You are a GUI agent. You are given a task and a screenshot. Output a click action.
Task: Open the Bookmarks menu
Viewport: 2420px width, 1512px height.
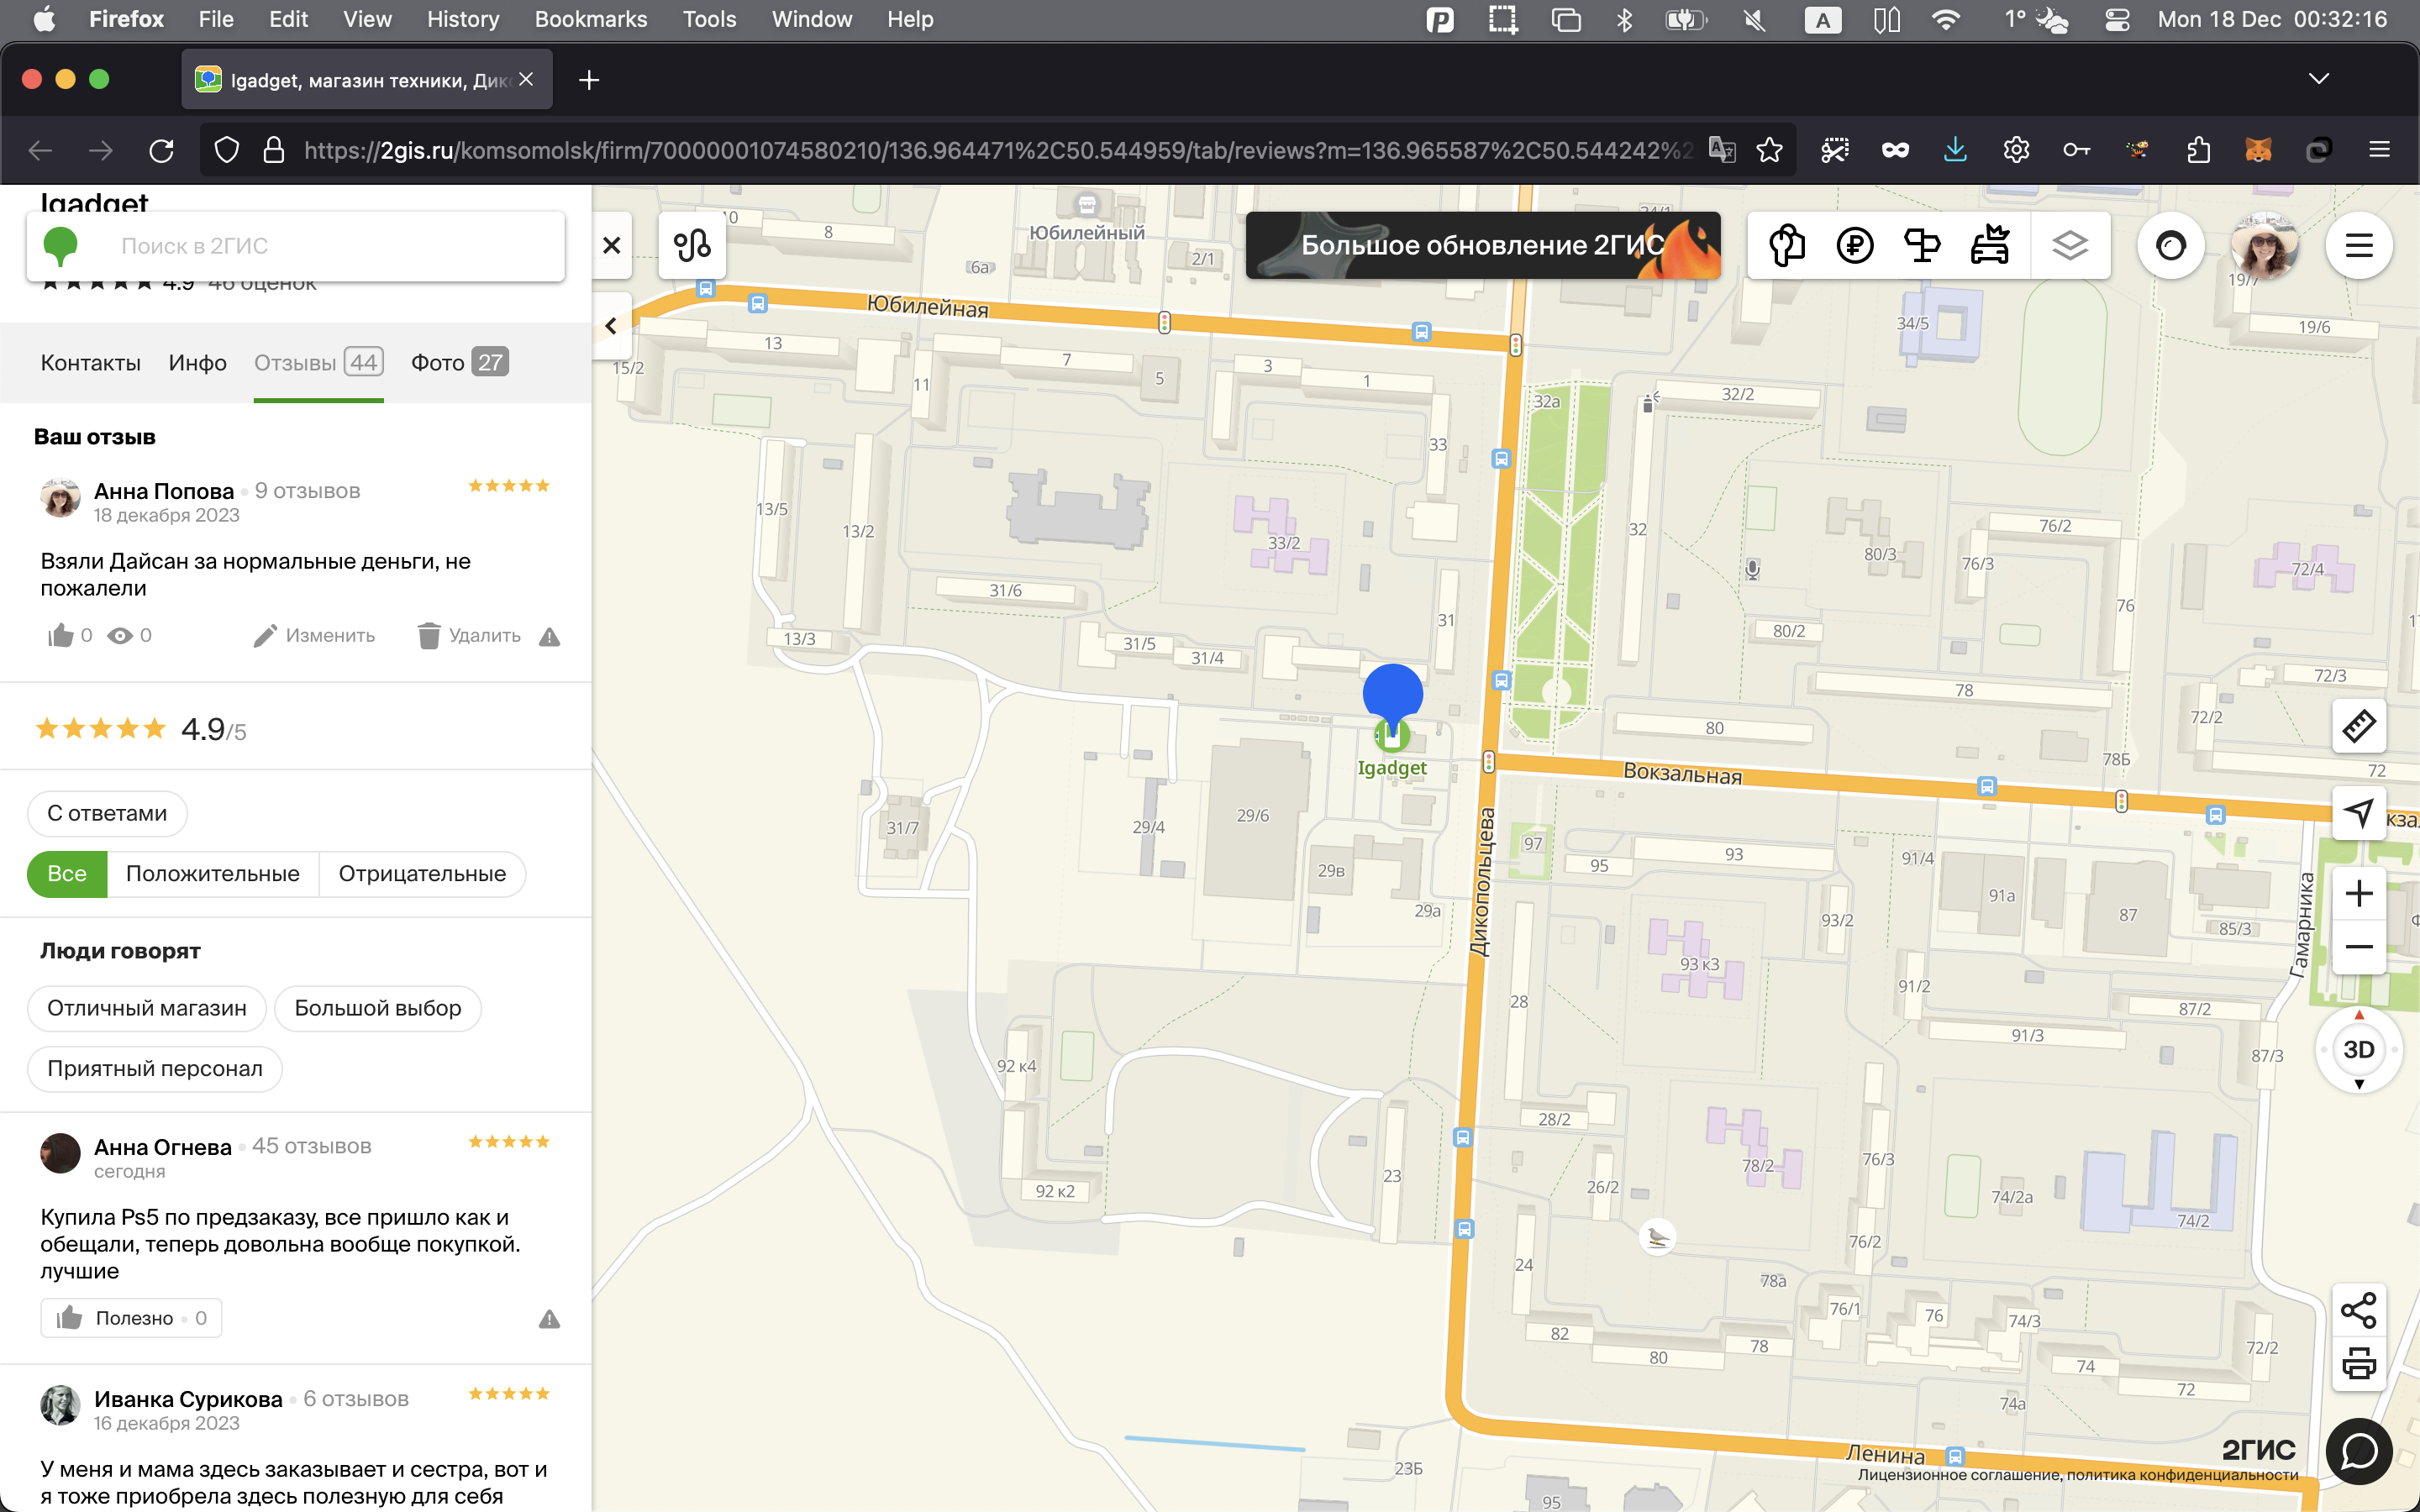(591, 19)
